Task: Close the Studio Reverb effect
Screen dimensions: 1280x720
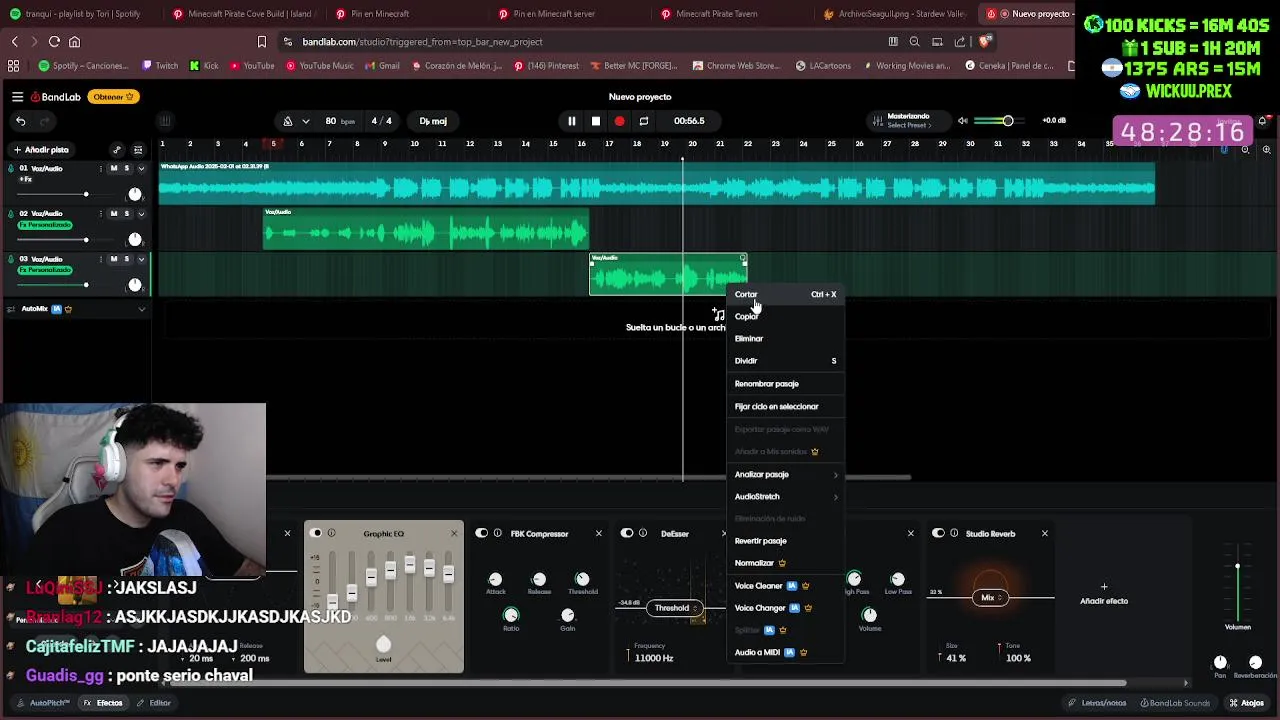Action: [1045, 533]
